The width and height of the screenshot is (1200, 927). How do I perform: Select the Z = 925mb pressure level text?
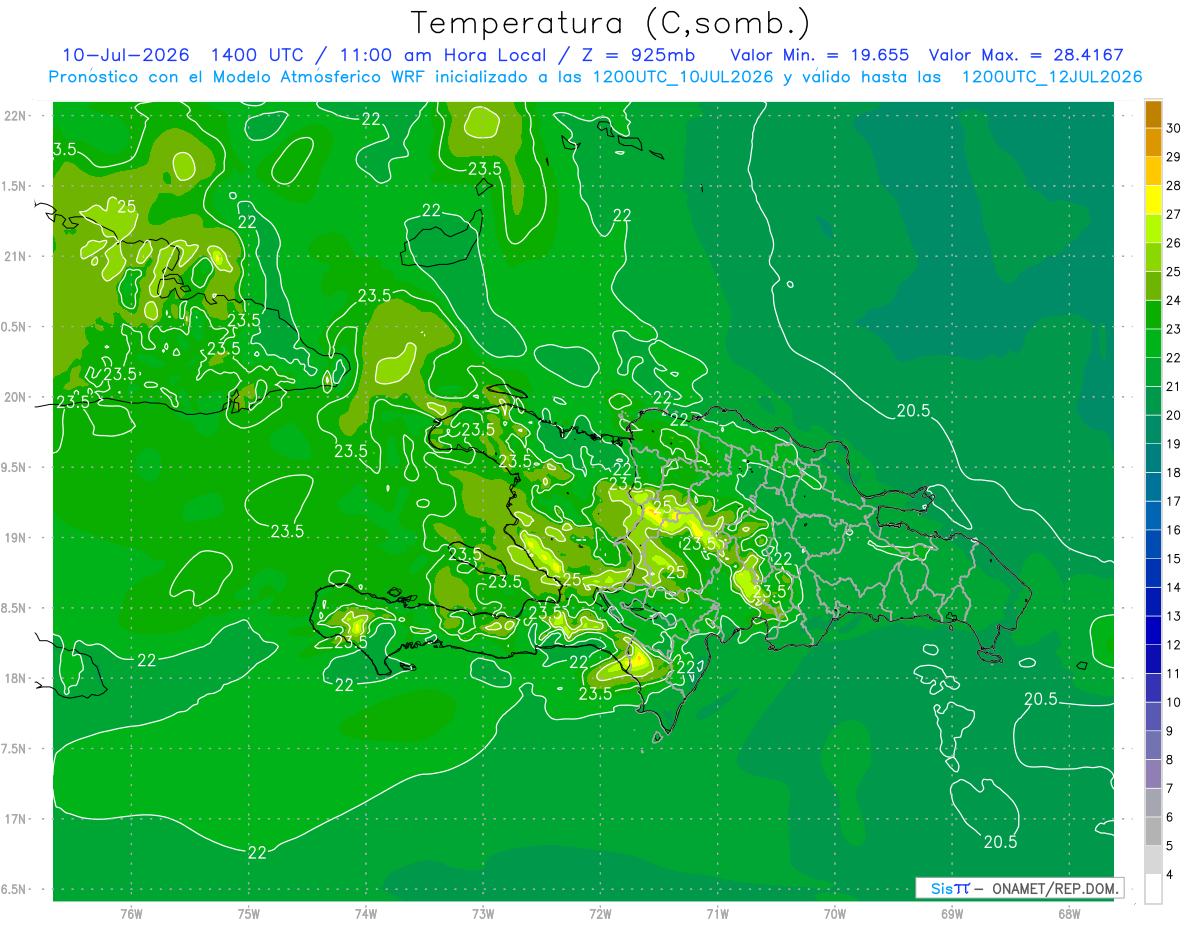pyautogui.click(x=636, y=55)
